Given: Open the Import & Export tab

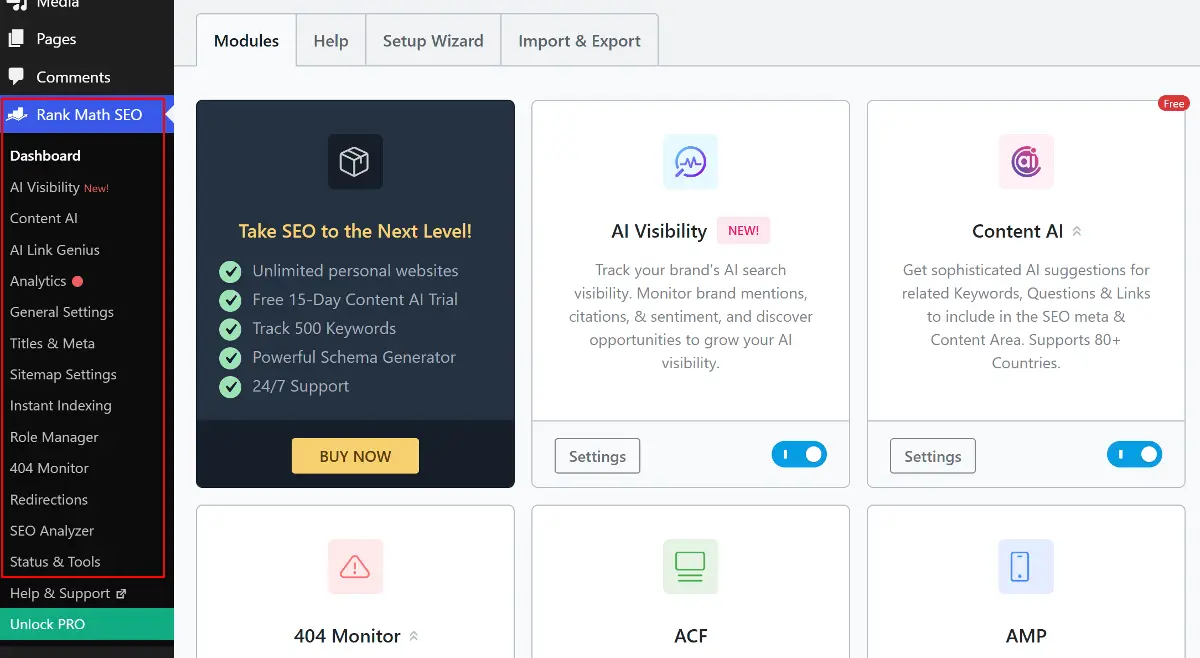Looking at the screenshot, I should coord(579,41).
